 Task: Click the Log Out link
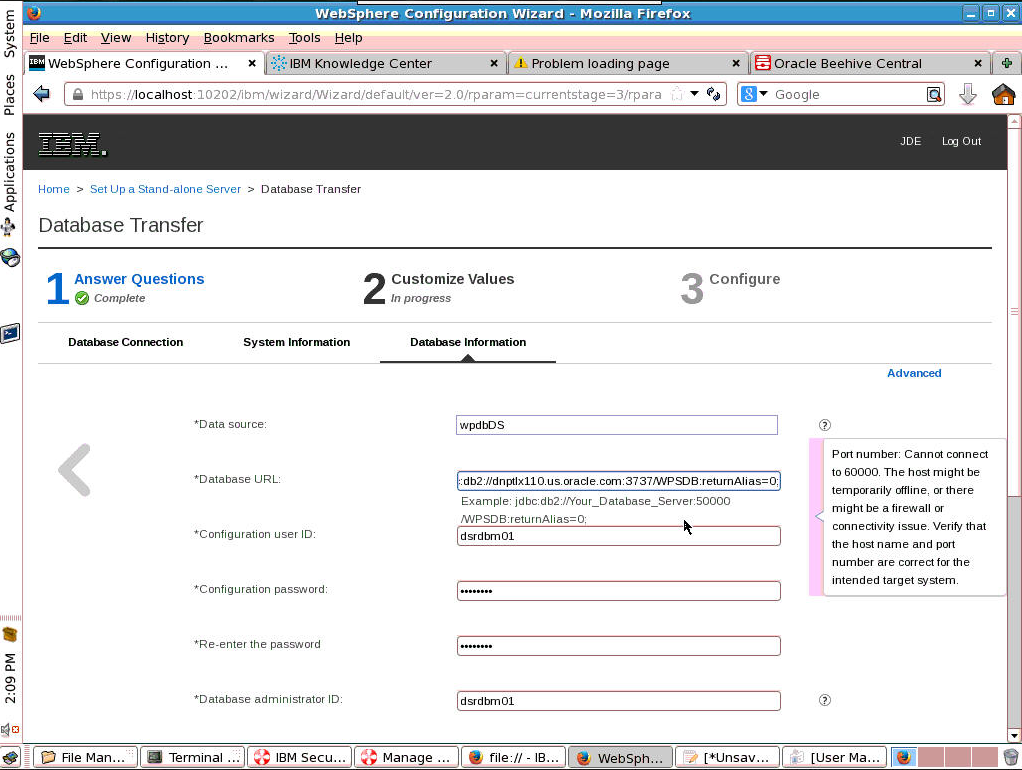coord(961,141)
